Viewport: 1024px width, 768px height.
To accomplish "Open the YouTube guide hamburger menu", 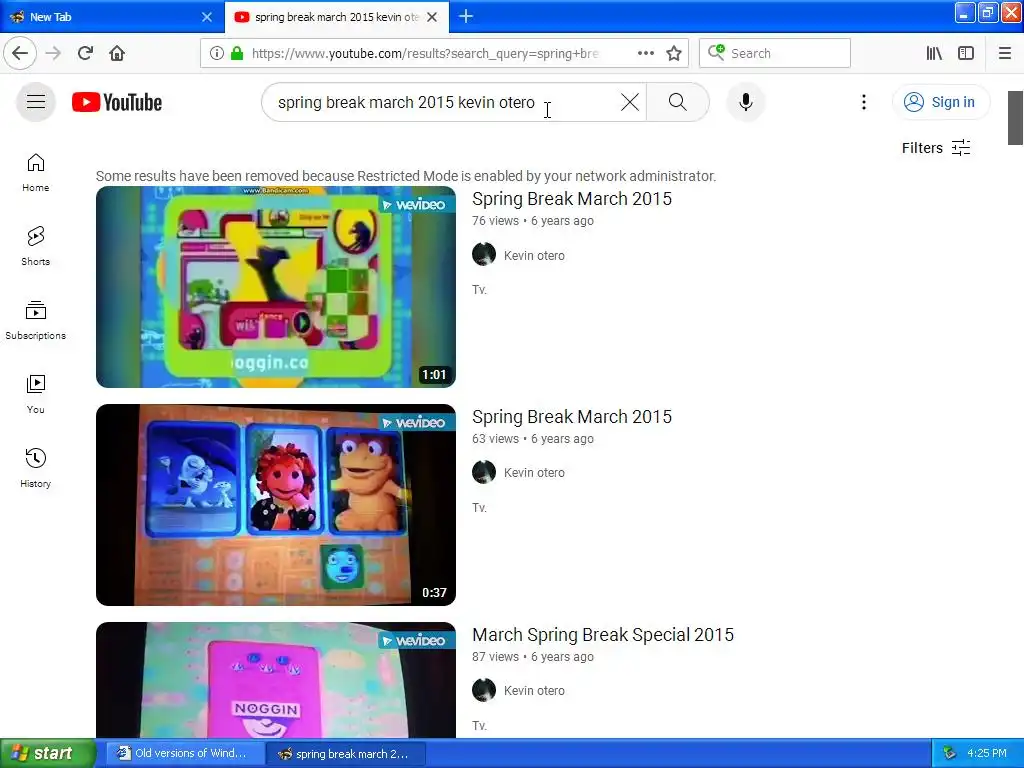I will [x=36, y=102].
